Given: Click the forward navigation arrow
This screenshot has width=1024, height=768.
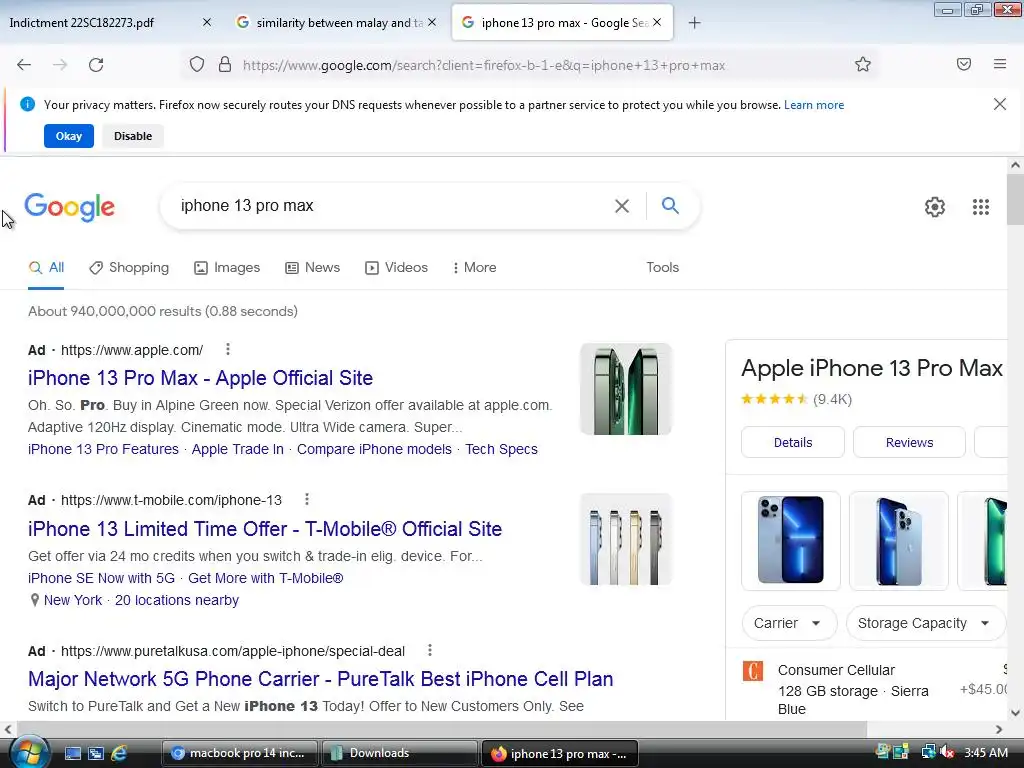Looking at the screenshot, I should pos(60,65).
